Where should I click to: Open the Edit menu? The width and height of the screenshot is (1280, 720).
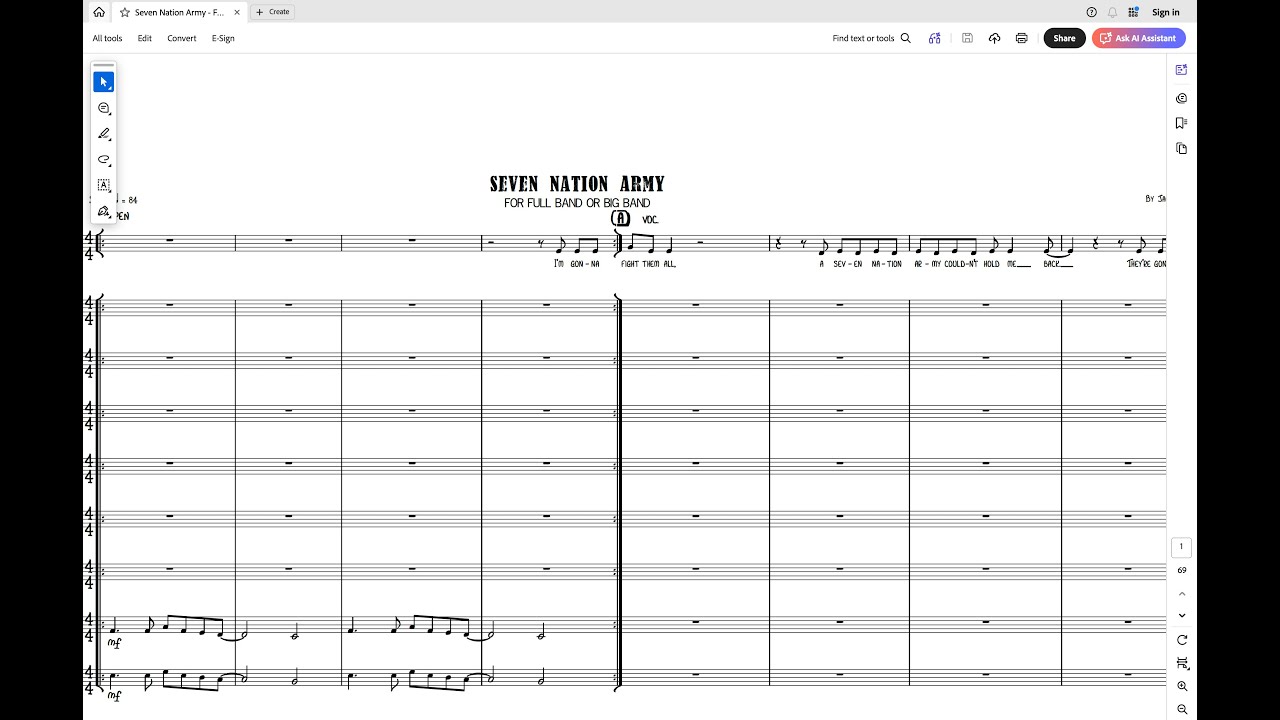(x=145, y=38)
